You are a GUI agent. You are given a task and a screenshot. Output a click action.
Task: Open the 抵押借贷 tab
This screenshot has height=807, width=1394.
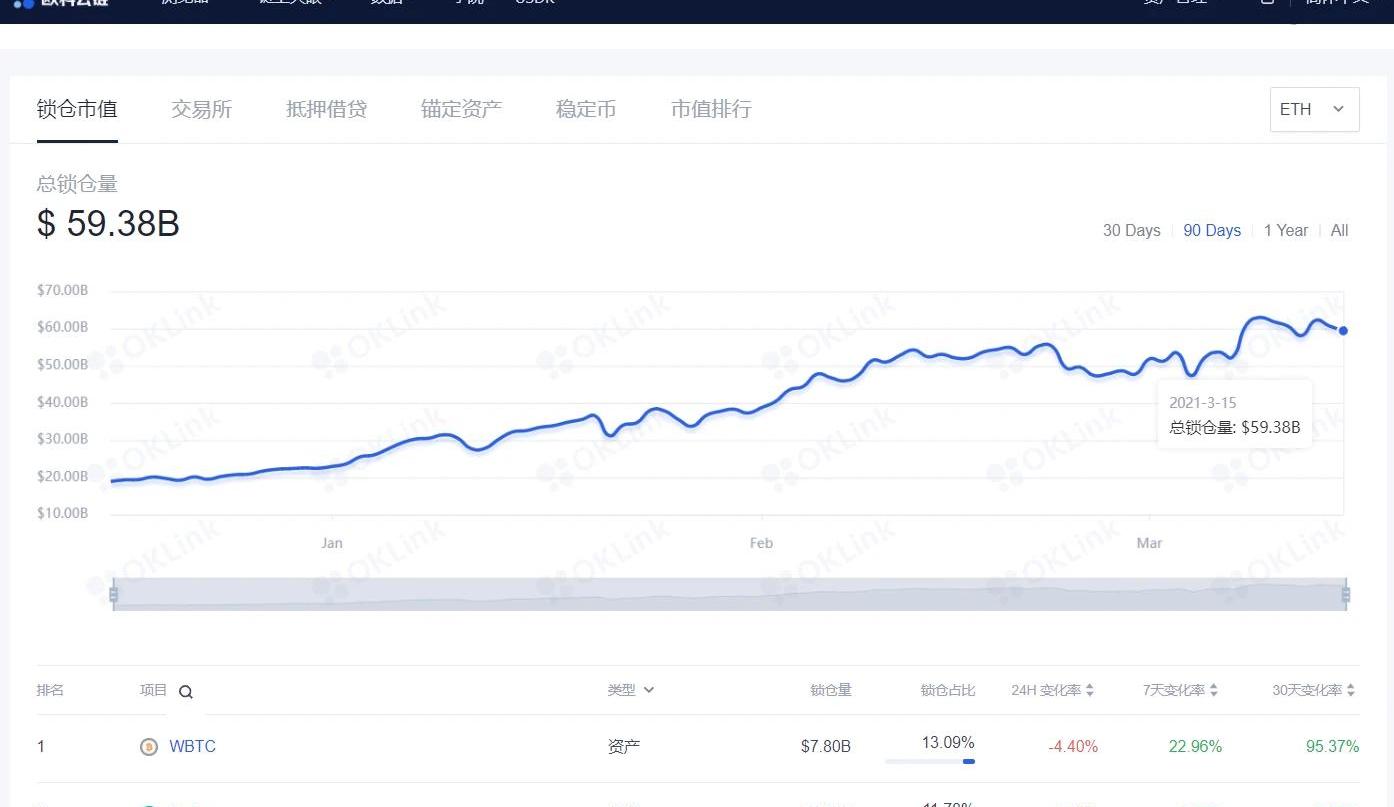pyautogui.click(x=326, y=110)
